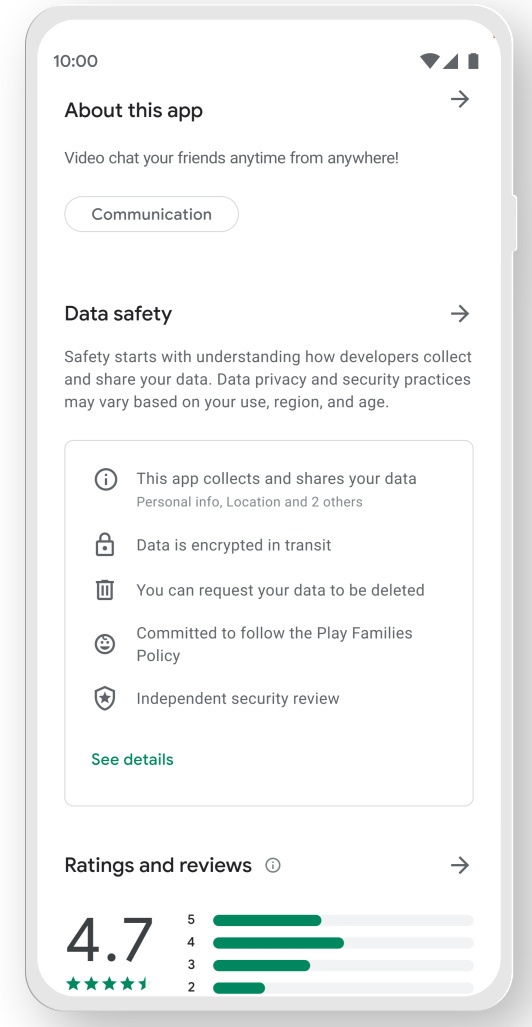Select the 4-star rating bar

[x=343, y=943]
